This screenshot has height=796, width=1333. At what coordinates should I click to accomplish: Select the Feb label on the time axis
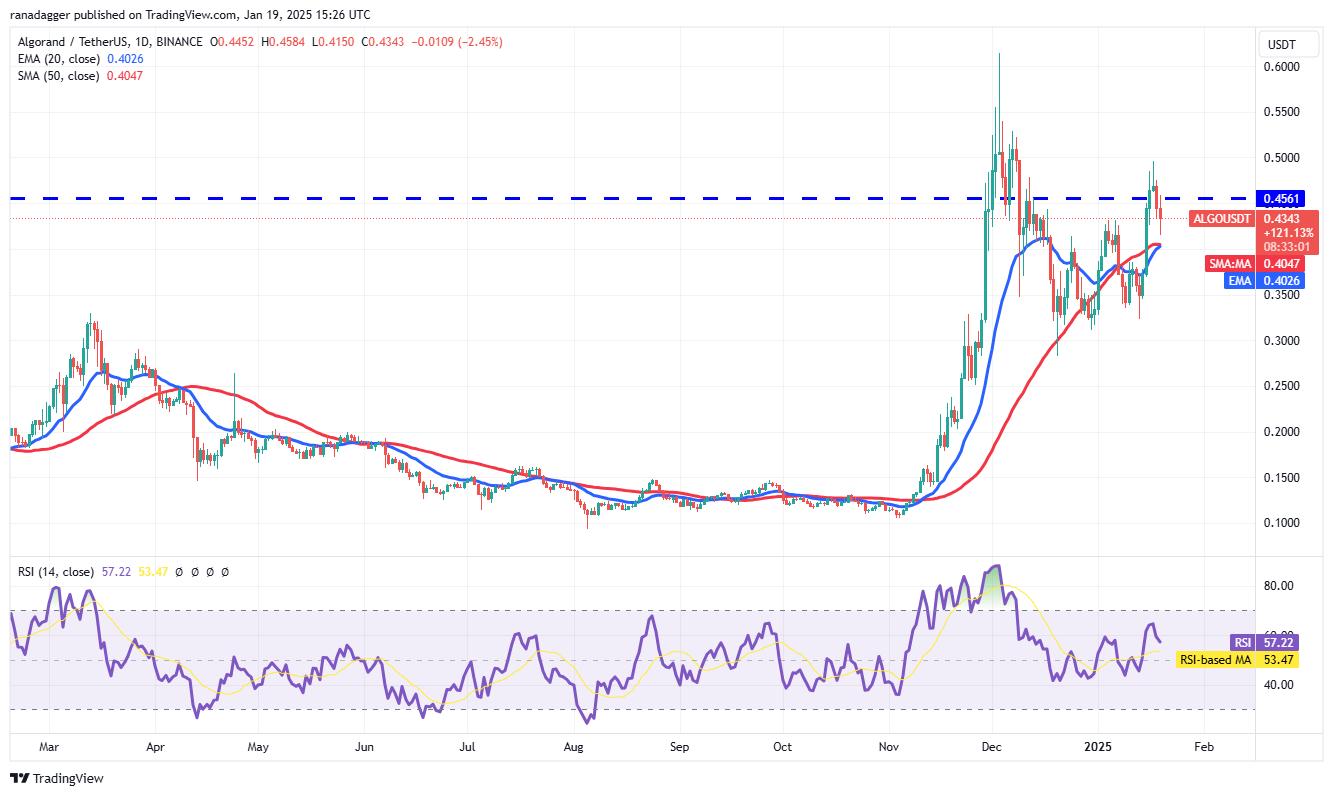[1204, 746]
